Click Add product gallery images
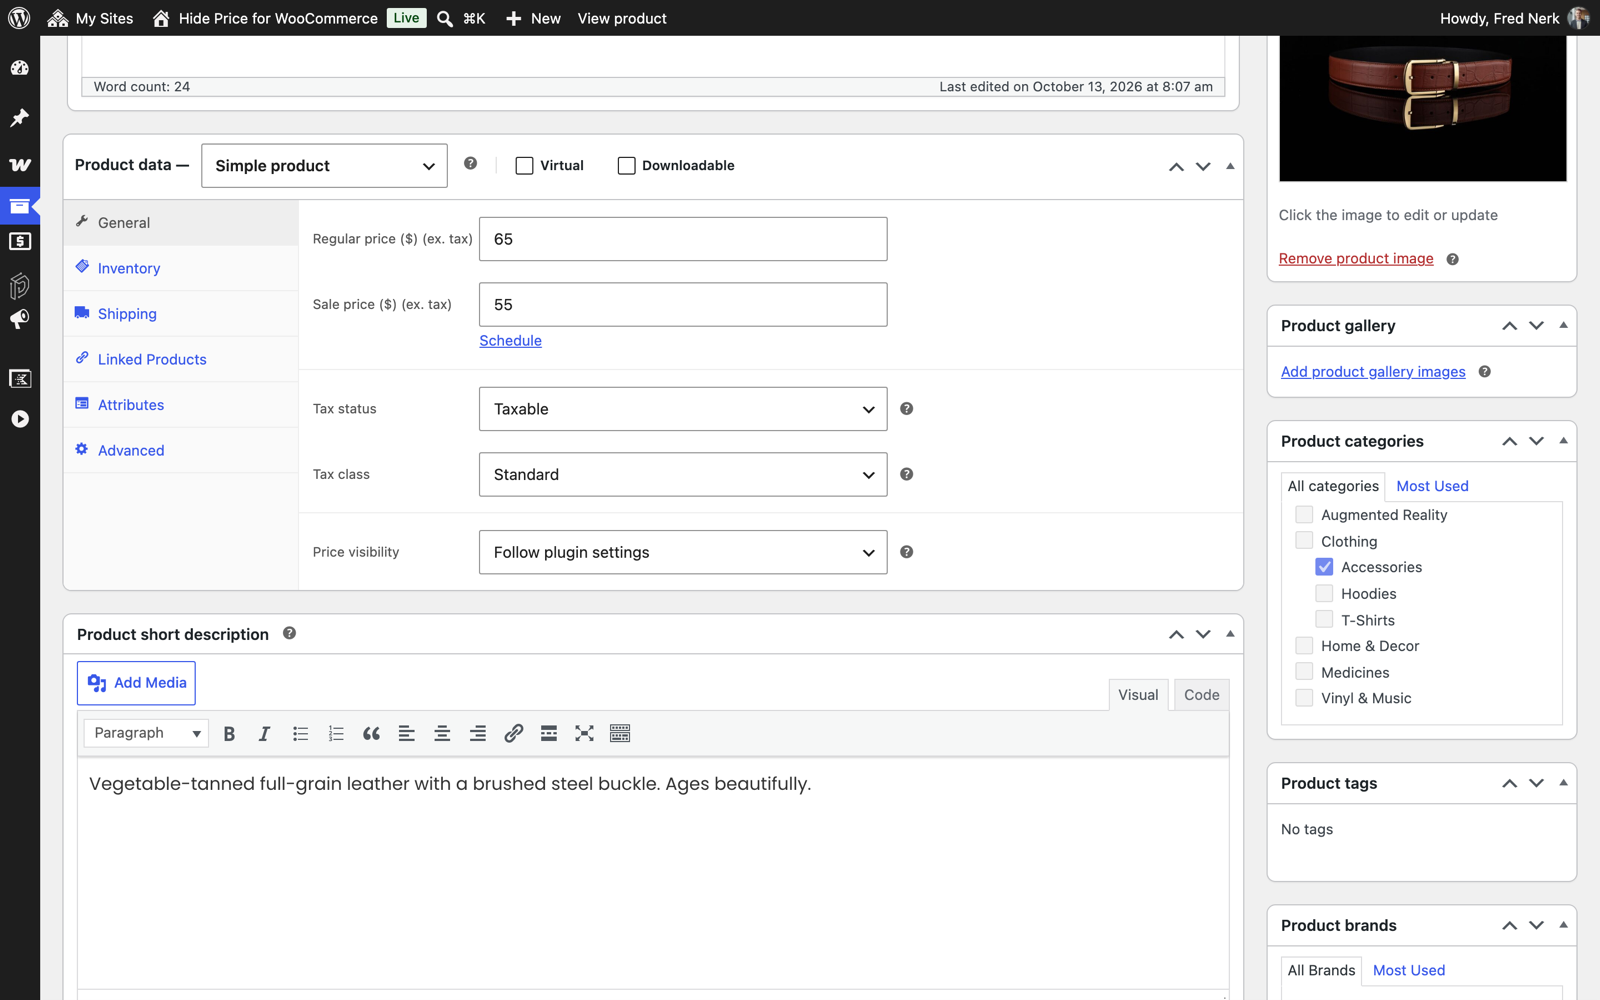The height and width of the screenshot is (1000, 1600). tap(1373, 372)
